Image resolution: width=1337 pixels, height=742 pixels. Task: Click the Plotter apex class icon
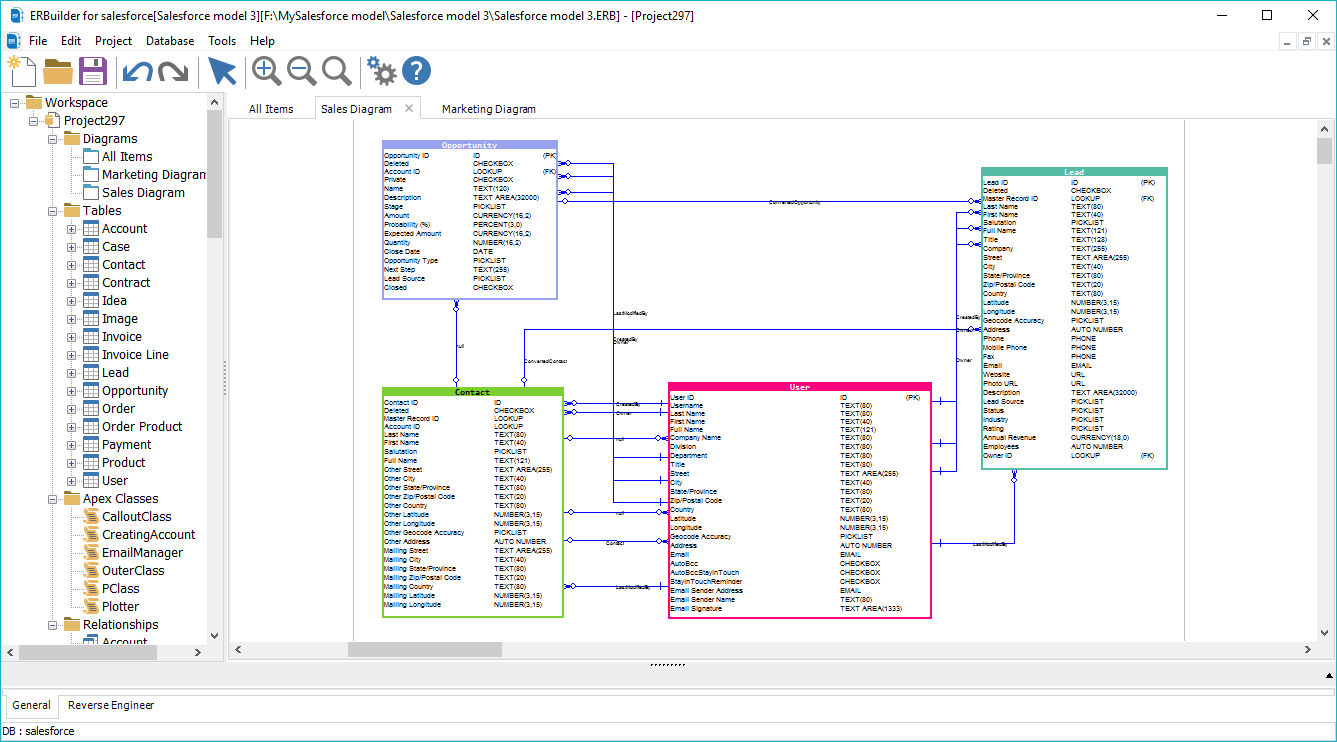[x=91, y=607]
